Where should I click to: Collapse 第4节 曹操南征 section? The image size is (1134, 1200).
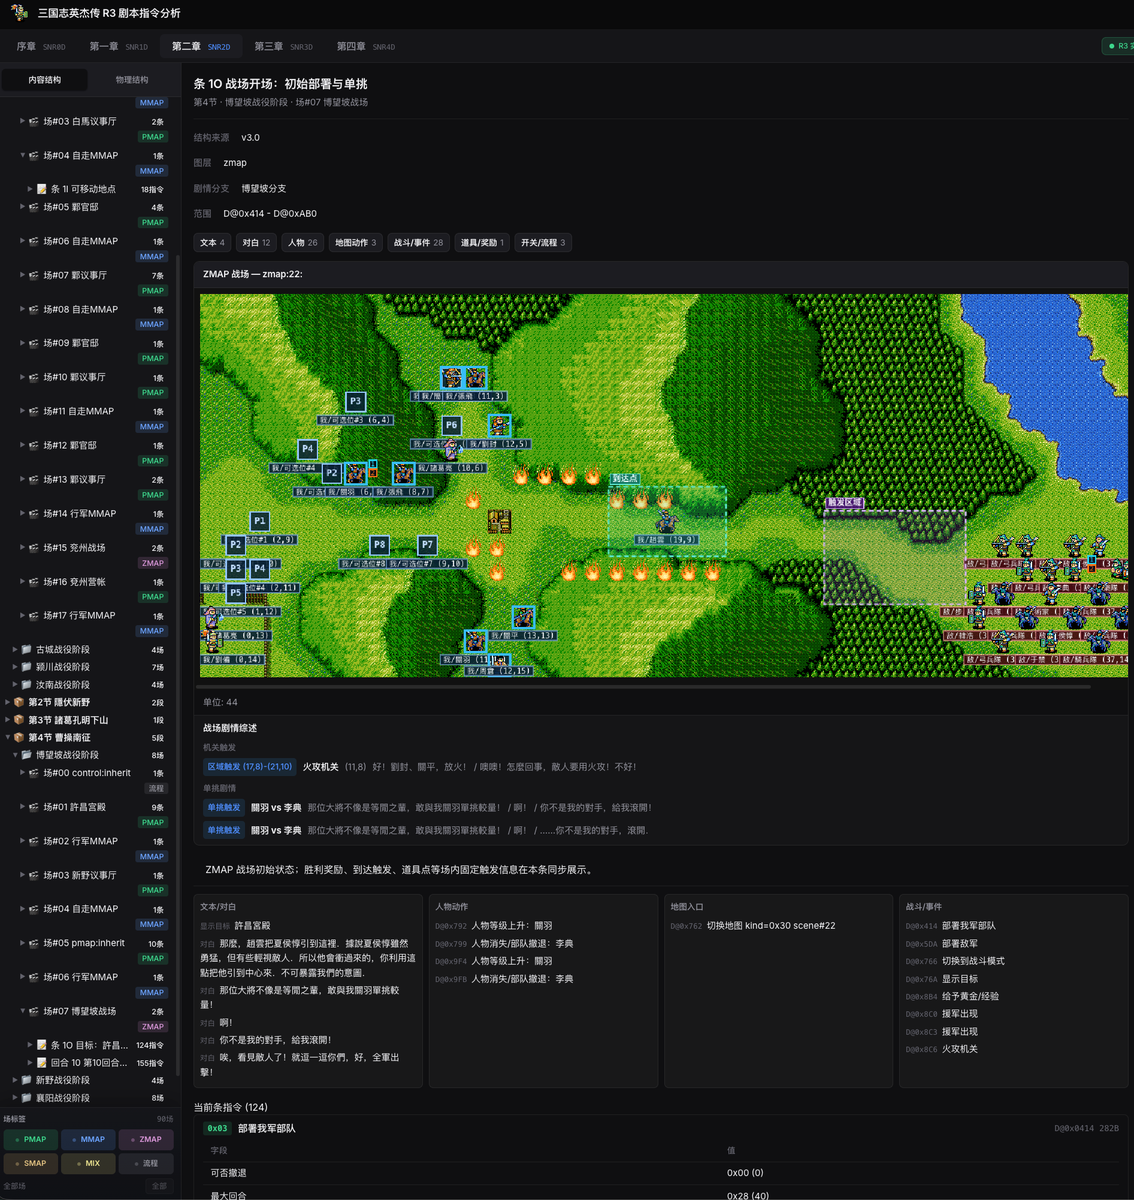click(8, 737)
